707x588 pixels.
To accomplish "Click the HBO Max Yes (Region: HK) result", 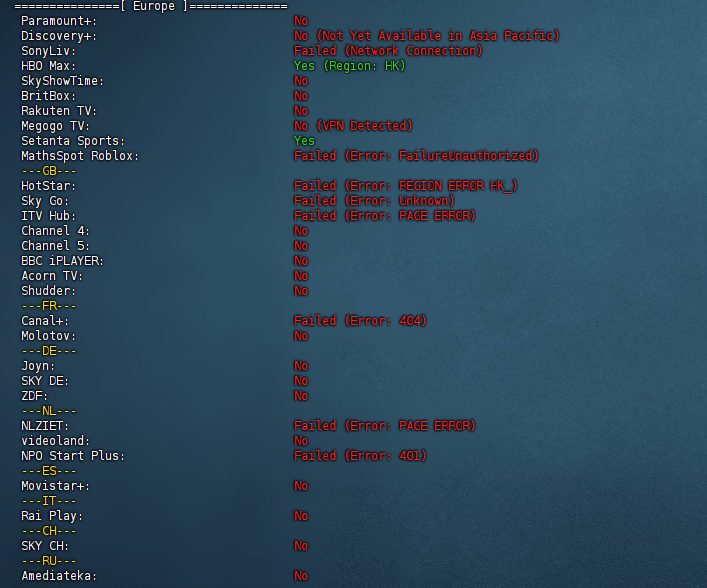I will coord(349,66).
